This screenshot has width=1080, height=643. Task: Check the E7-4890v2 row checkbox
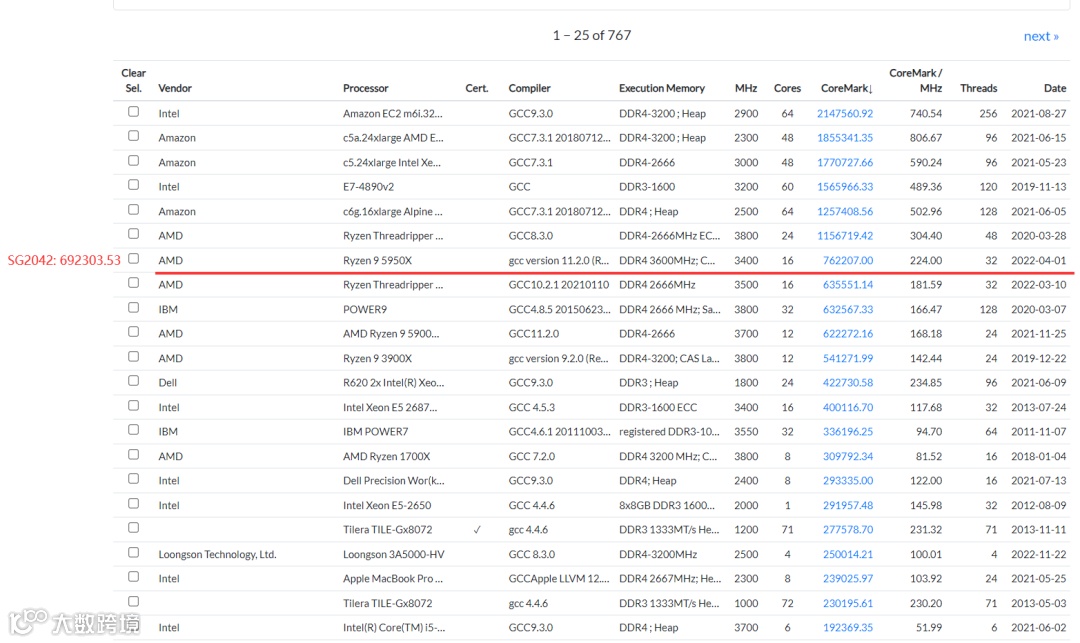coord(134,185)
